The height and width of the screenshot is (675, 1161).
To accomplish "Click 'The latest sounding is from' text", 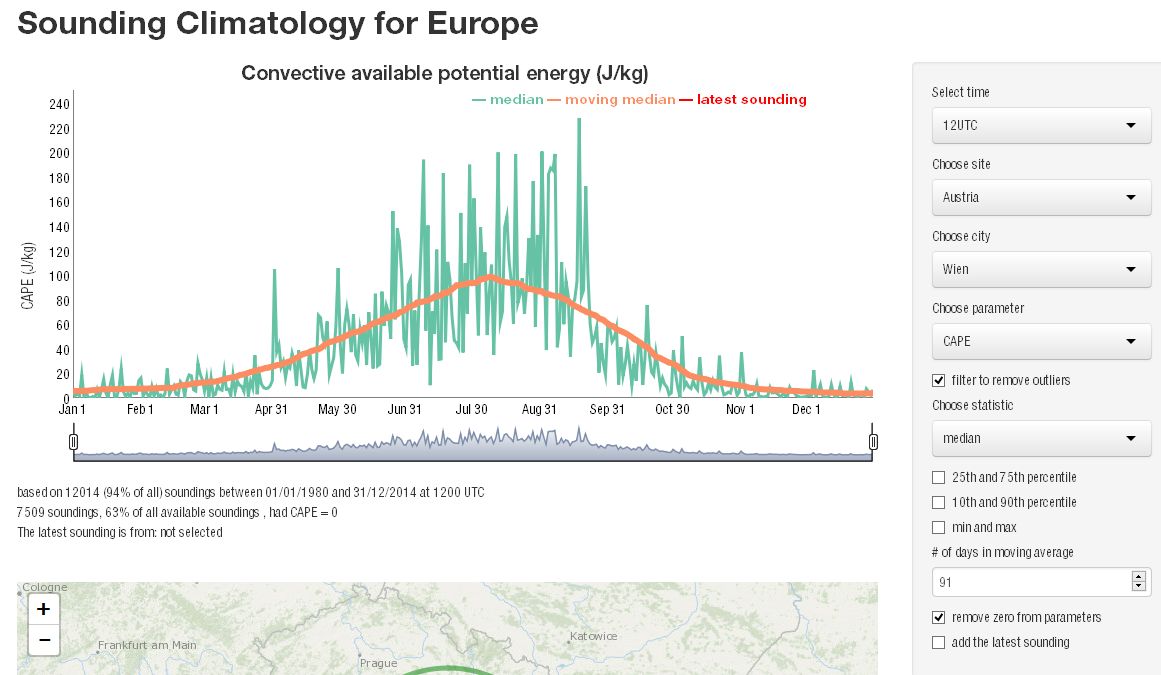I will point(120,532).
